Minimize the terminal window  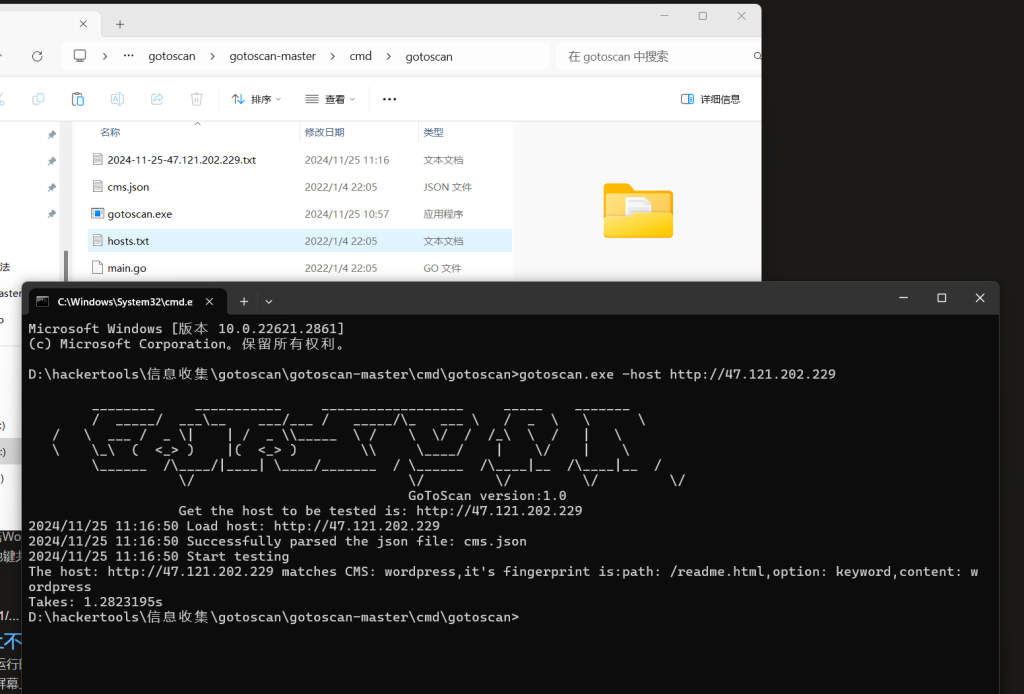pos(903,298)
